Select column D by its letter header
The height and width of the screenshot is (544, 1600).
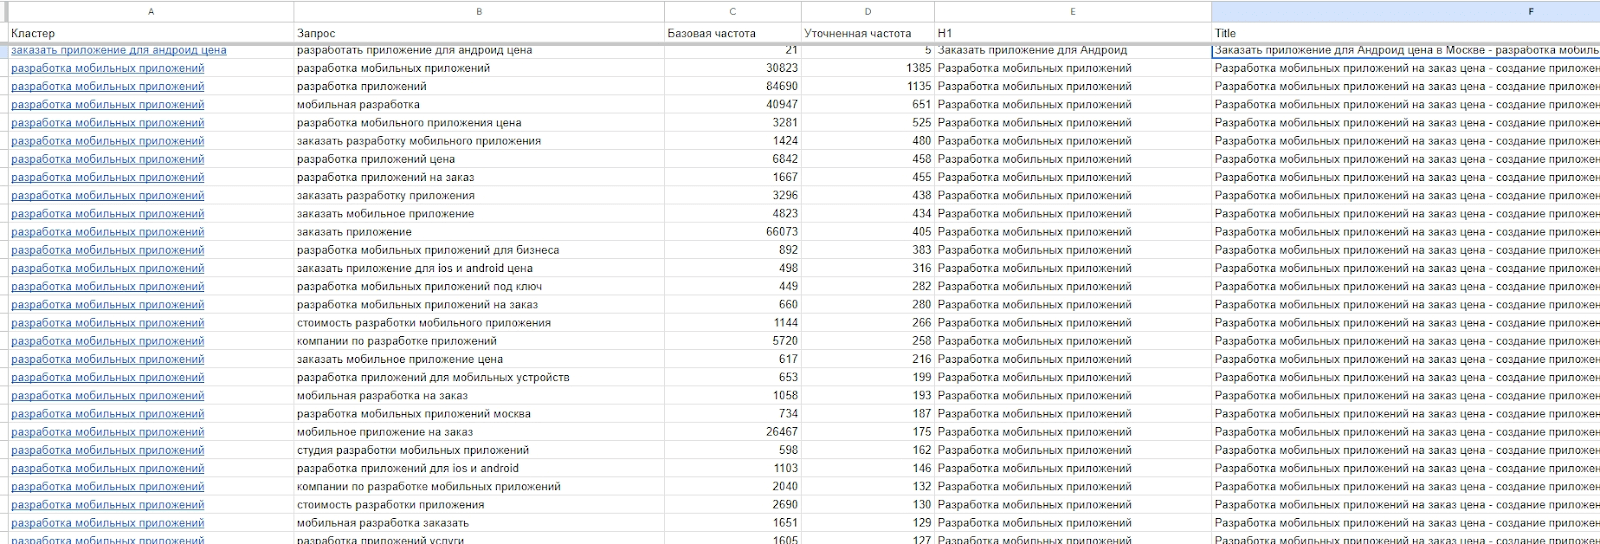click(x=867, y=12)
